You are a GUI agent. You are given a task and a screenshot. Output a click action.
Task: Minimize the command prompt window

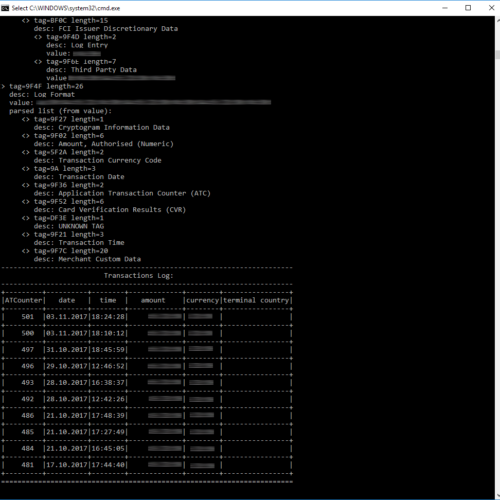click(x=445, y=8)
